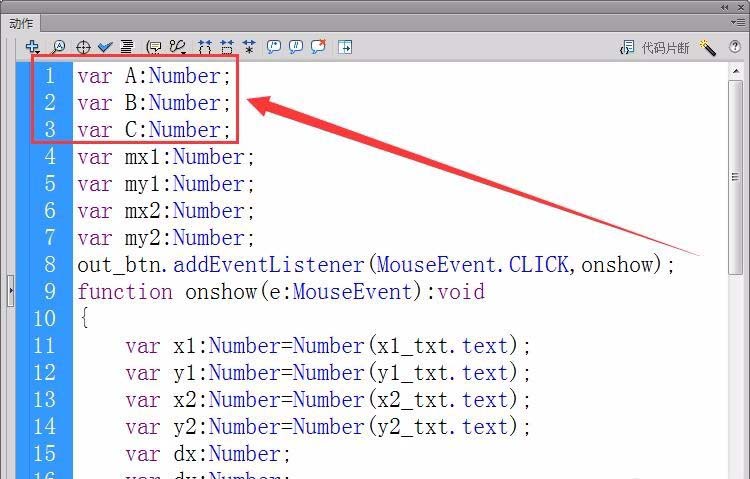Image resolution: width=750 pixels, height=479 pixels.
Task: Toggle the show/hide toolbox icon
Action: (345, 47)
